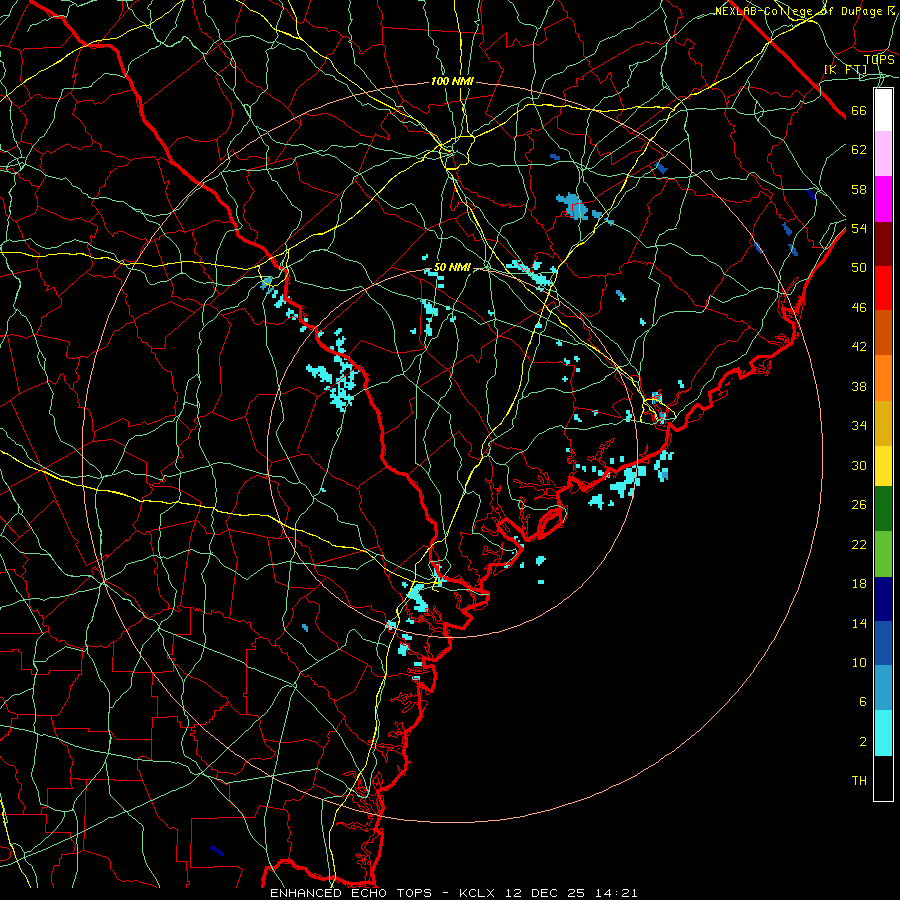This screenshot has height=900, width=900.
Task: Select the dark green 30 kft swatch
Action: coord(883,509)
